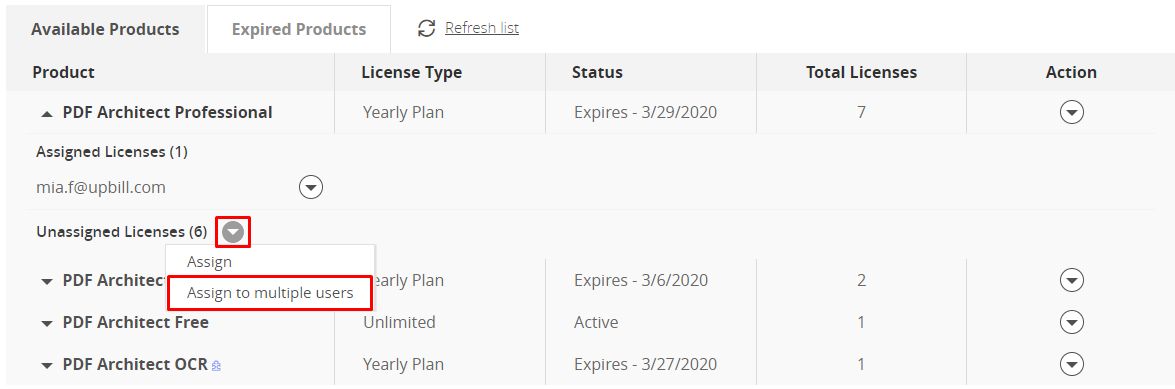Choose Assign from the dropdown menu
1175x389 pixels.
[x=209, y=262]
